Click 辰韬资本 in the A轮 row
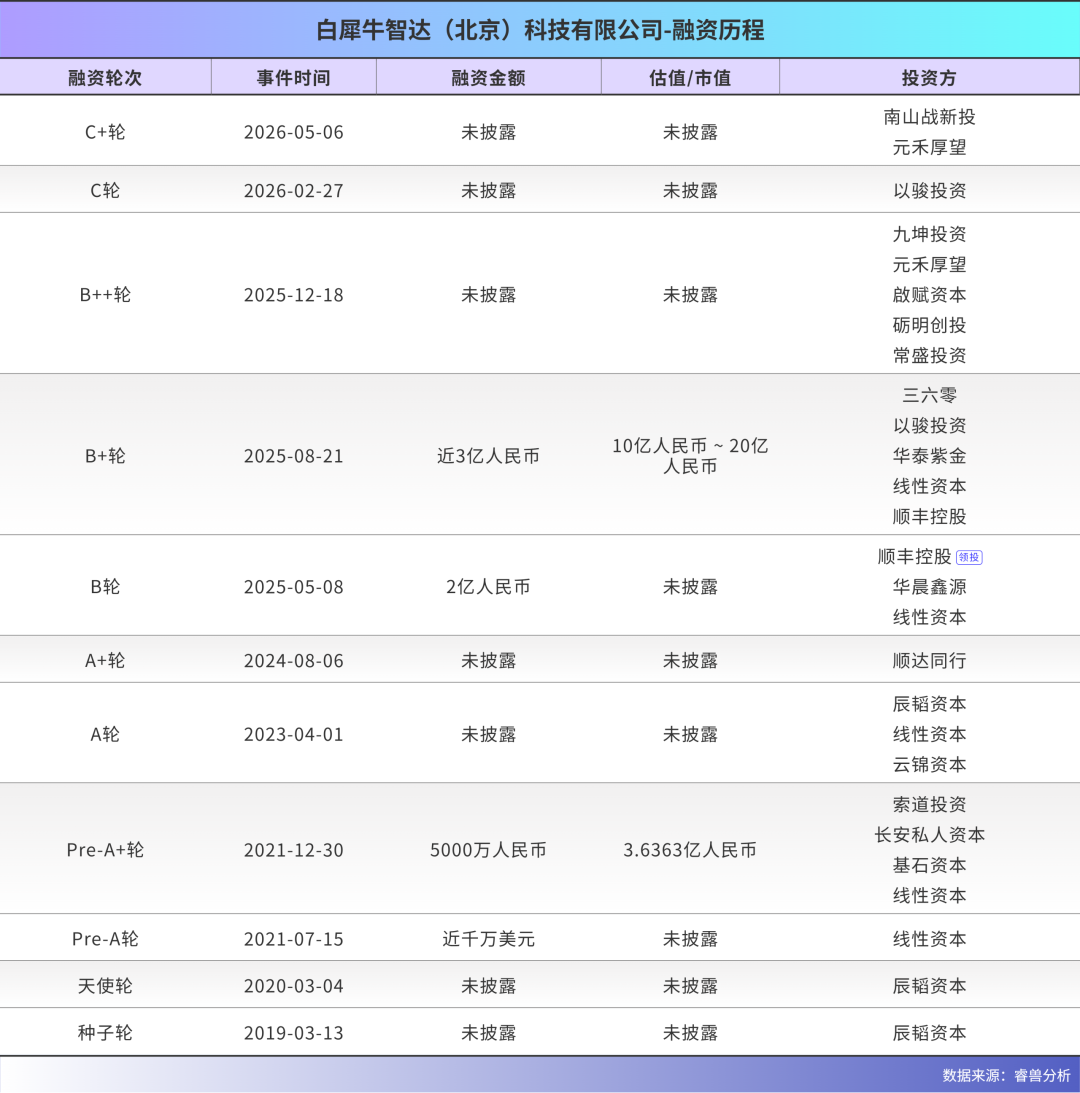1080x1093 pixels. tap(929, 704)
